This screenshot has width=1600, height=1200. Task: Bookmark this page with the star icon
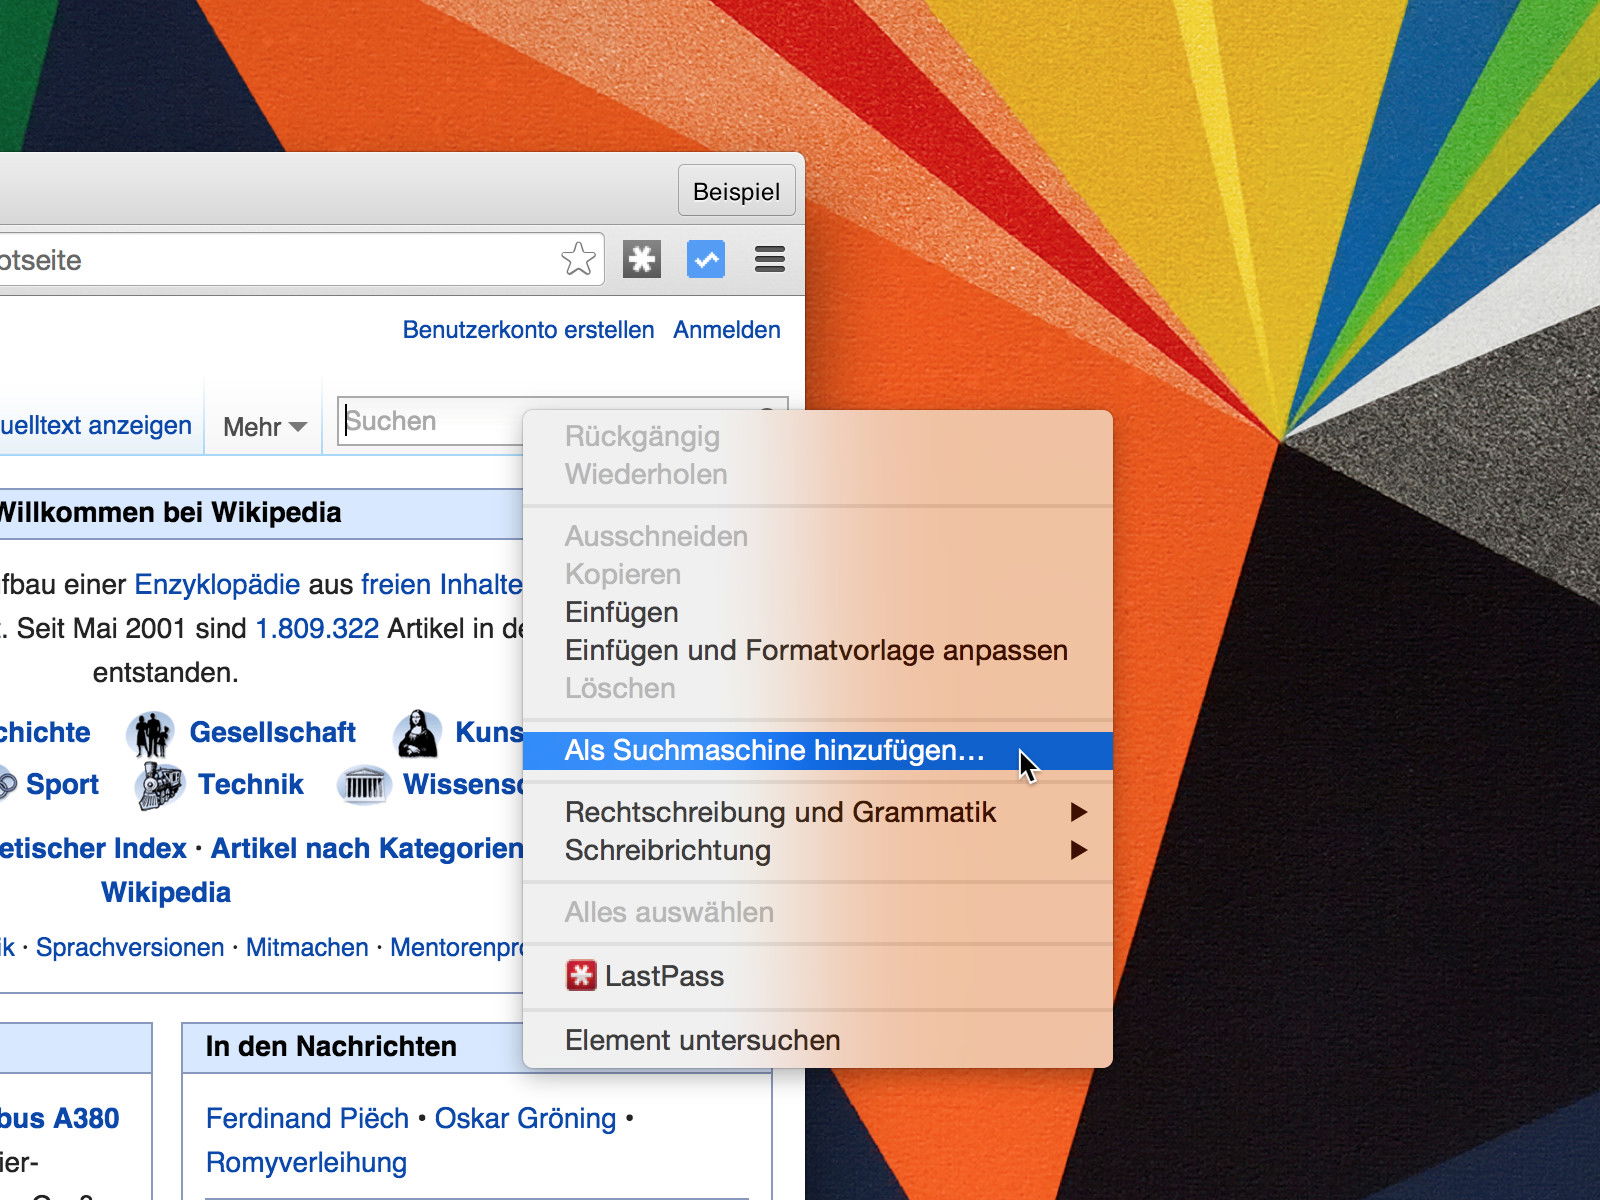click(578, 260)
